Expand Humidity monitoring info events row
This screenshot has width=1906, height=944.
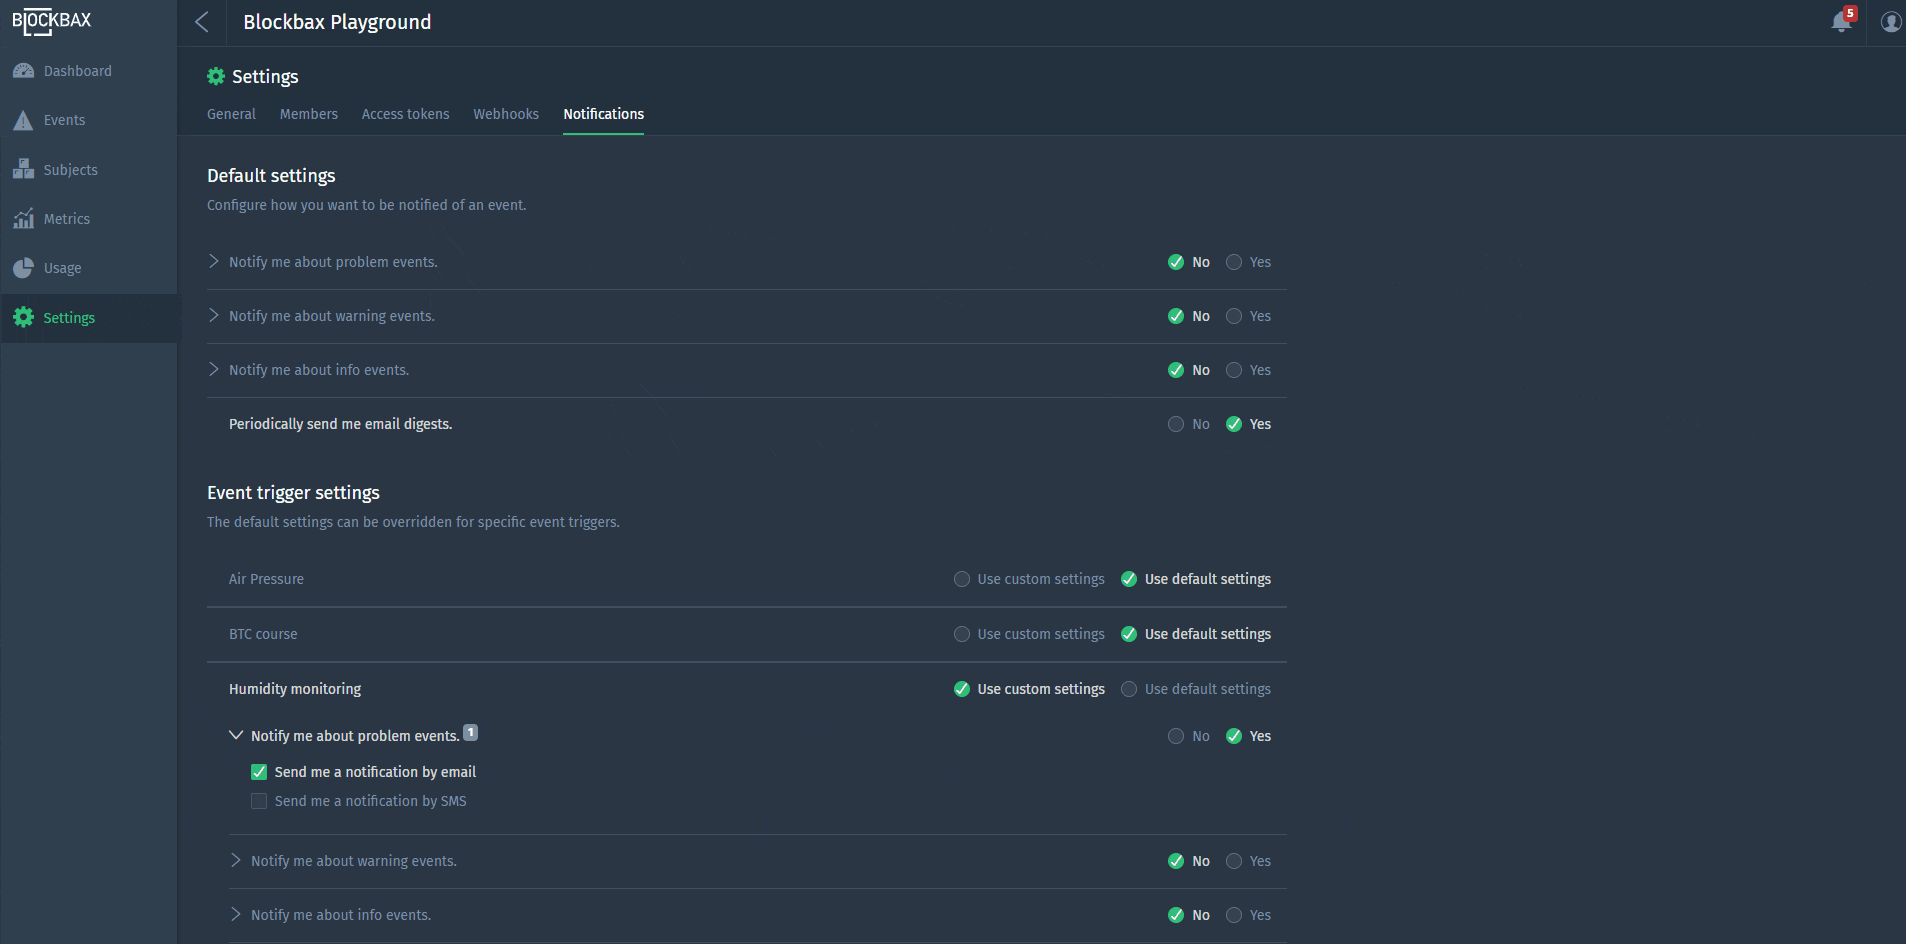pos(236,915)
